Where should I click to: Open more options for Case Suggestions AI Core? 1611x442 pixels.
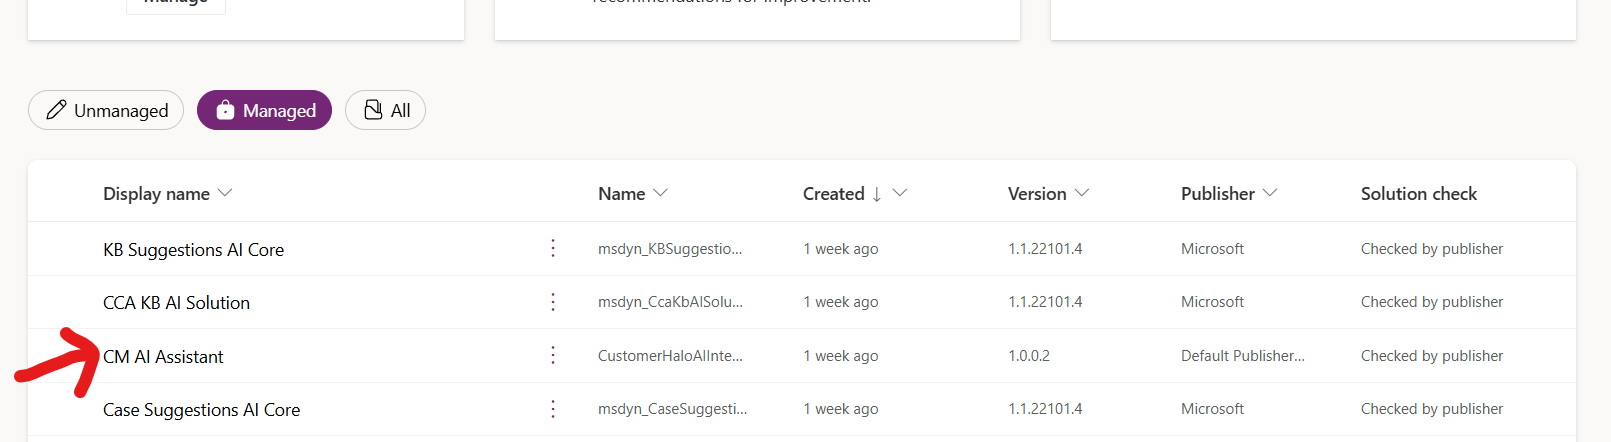553,409
